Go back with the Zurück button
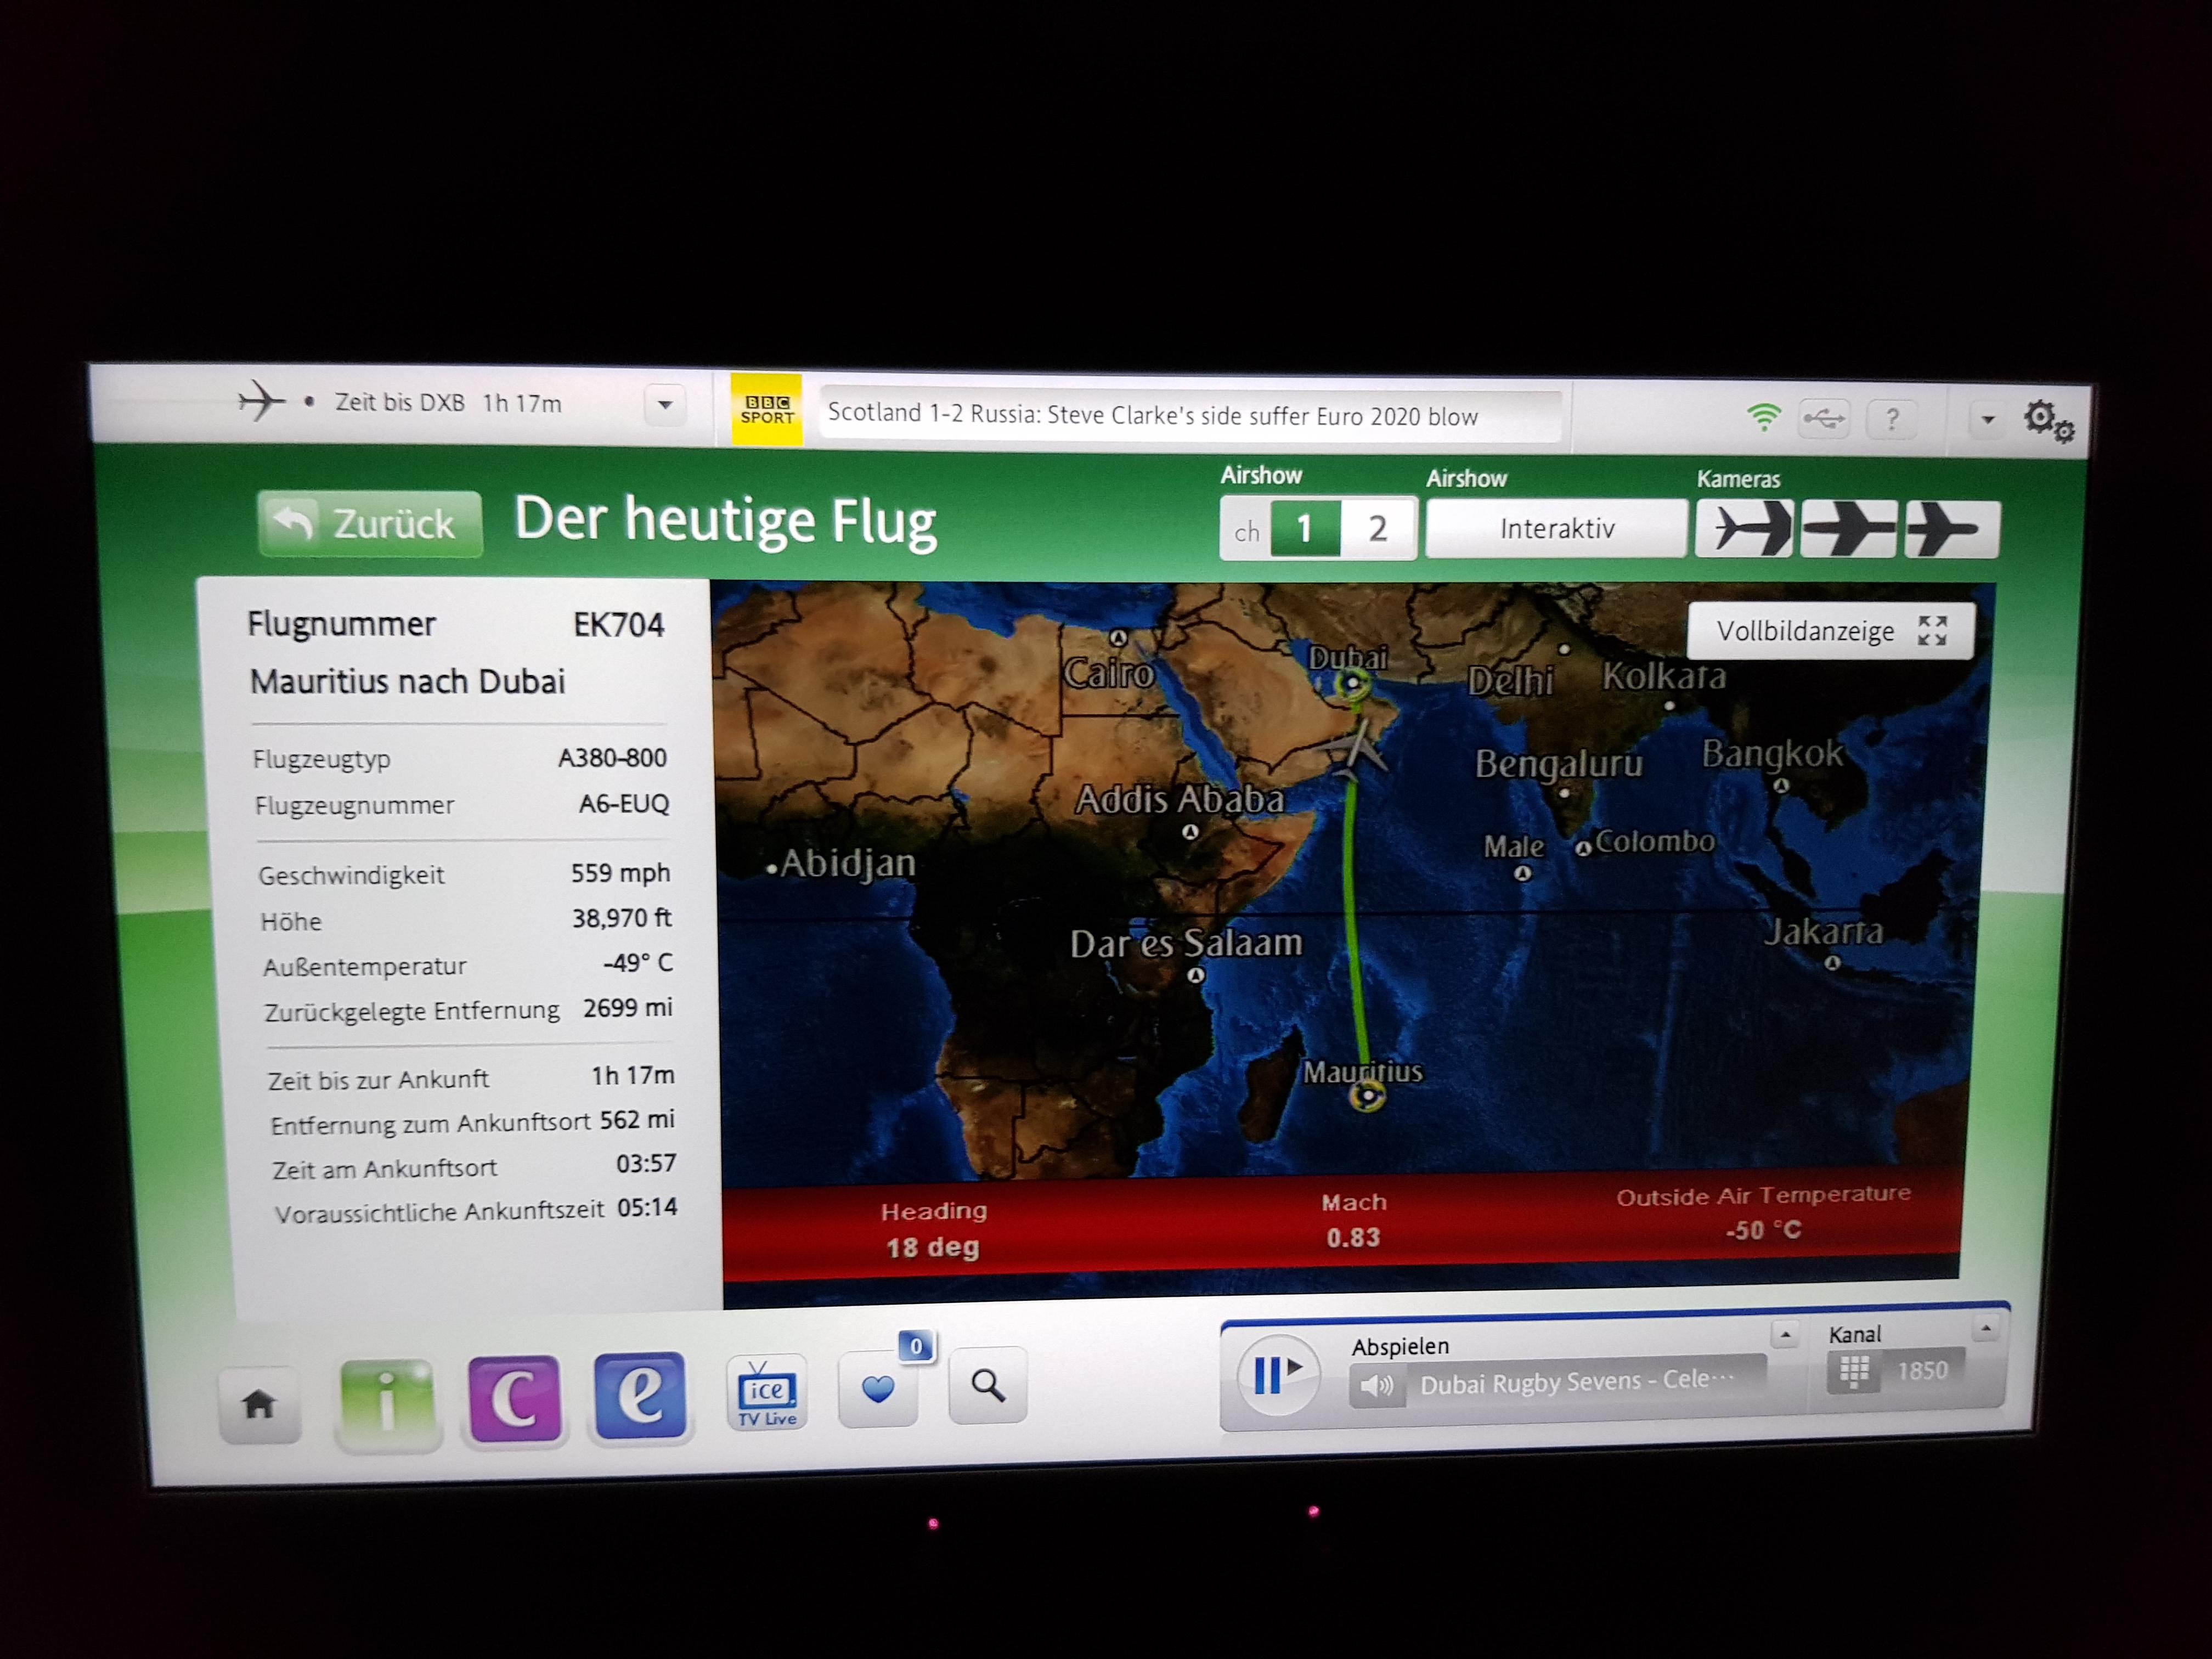Screen dimensions: 2212x1659 point(370,523)
